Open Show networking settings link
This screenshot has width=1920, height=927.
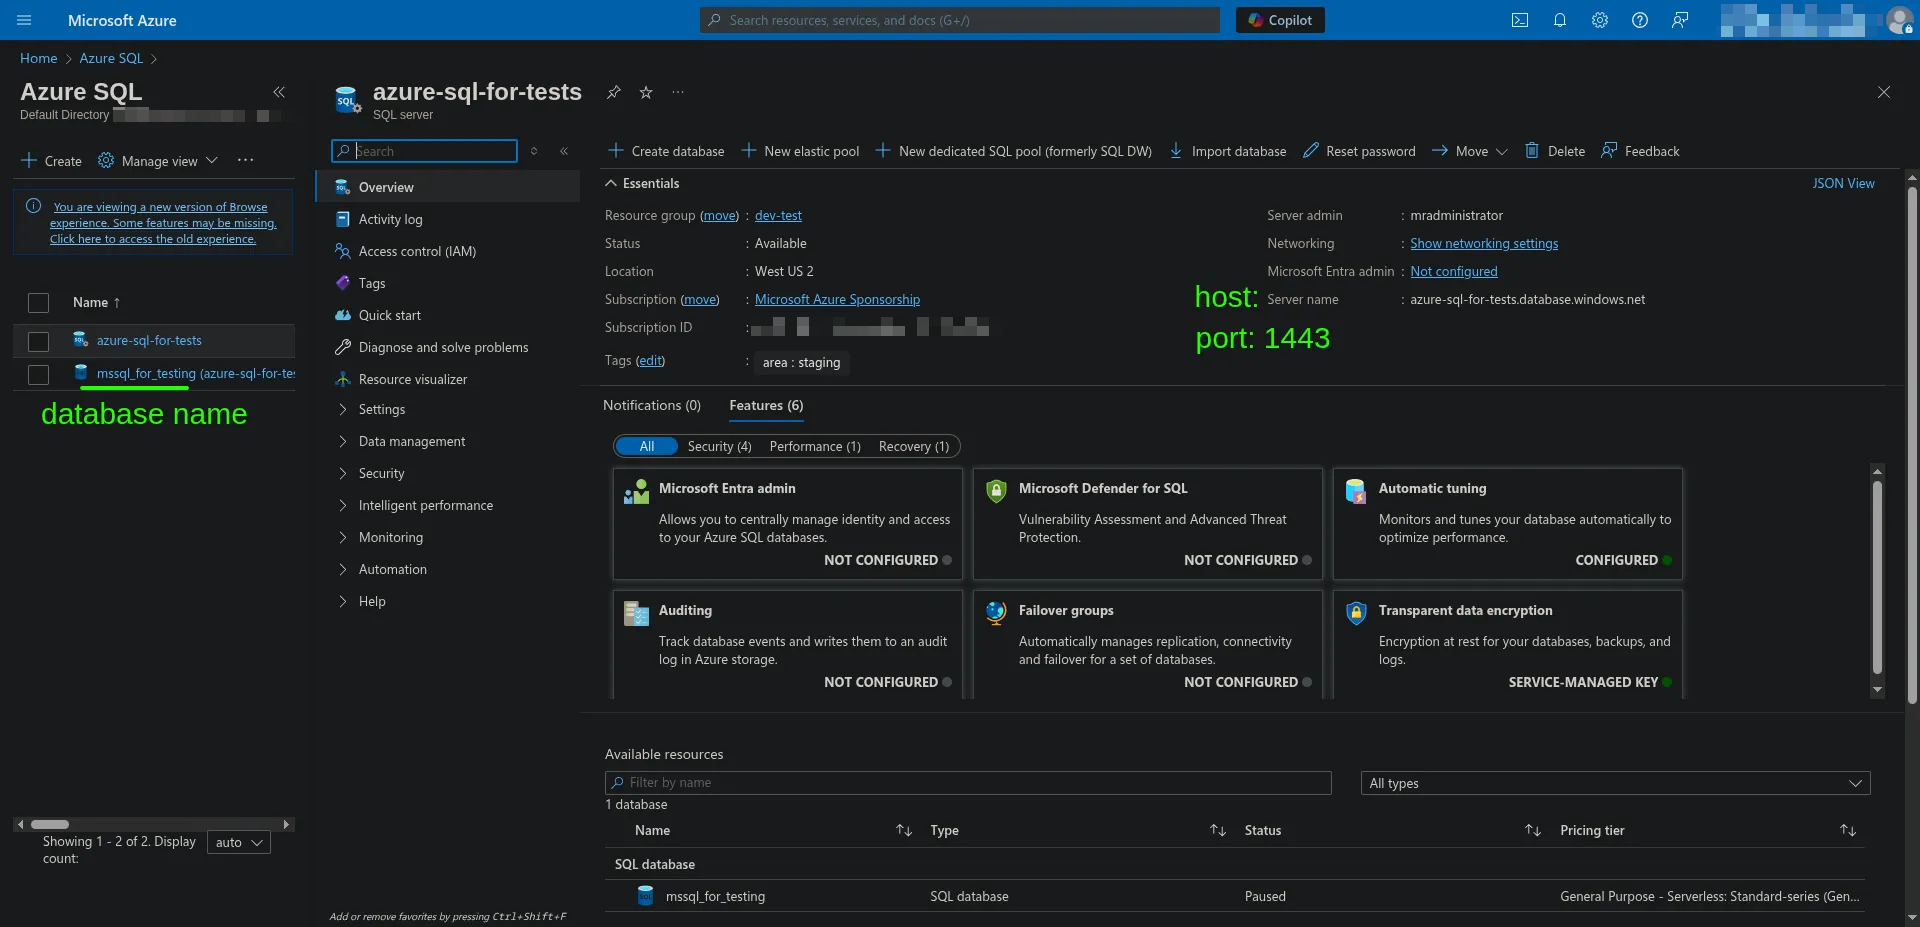tap(1484, 243)
